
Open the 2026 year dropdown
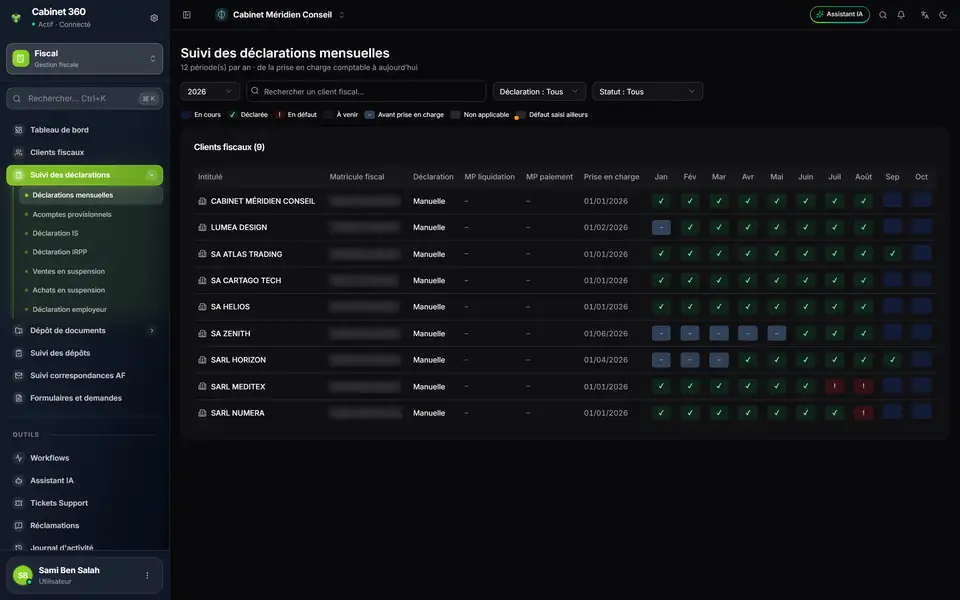[209, 92]
